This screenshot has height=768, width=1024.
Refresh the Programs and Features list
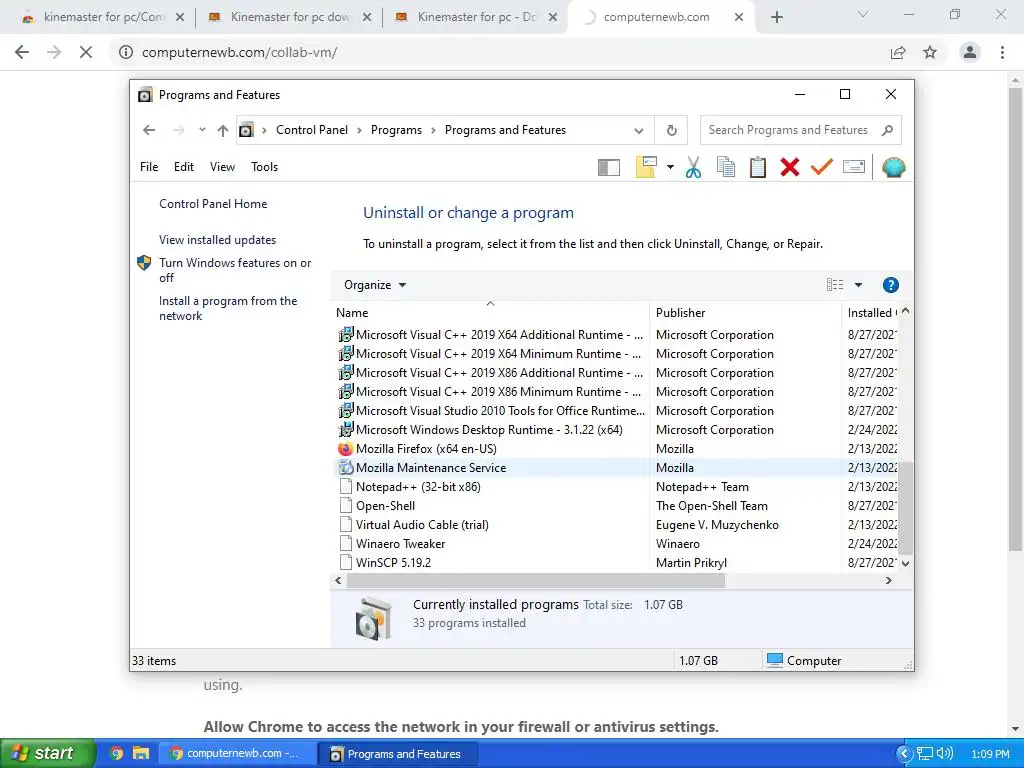click(671, 131)
